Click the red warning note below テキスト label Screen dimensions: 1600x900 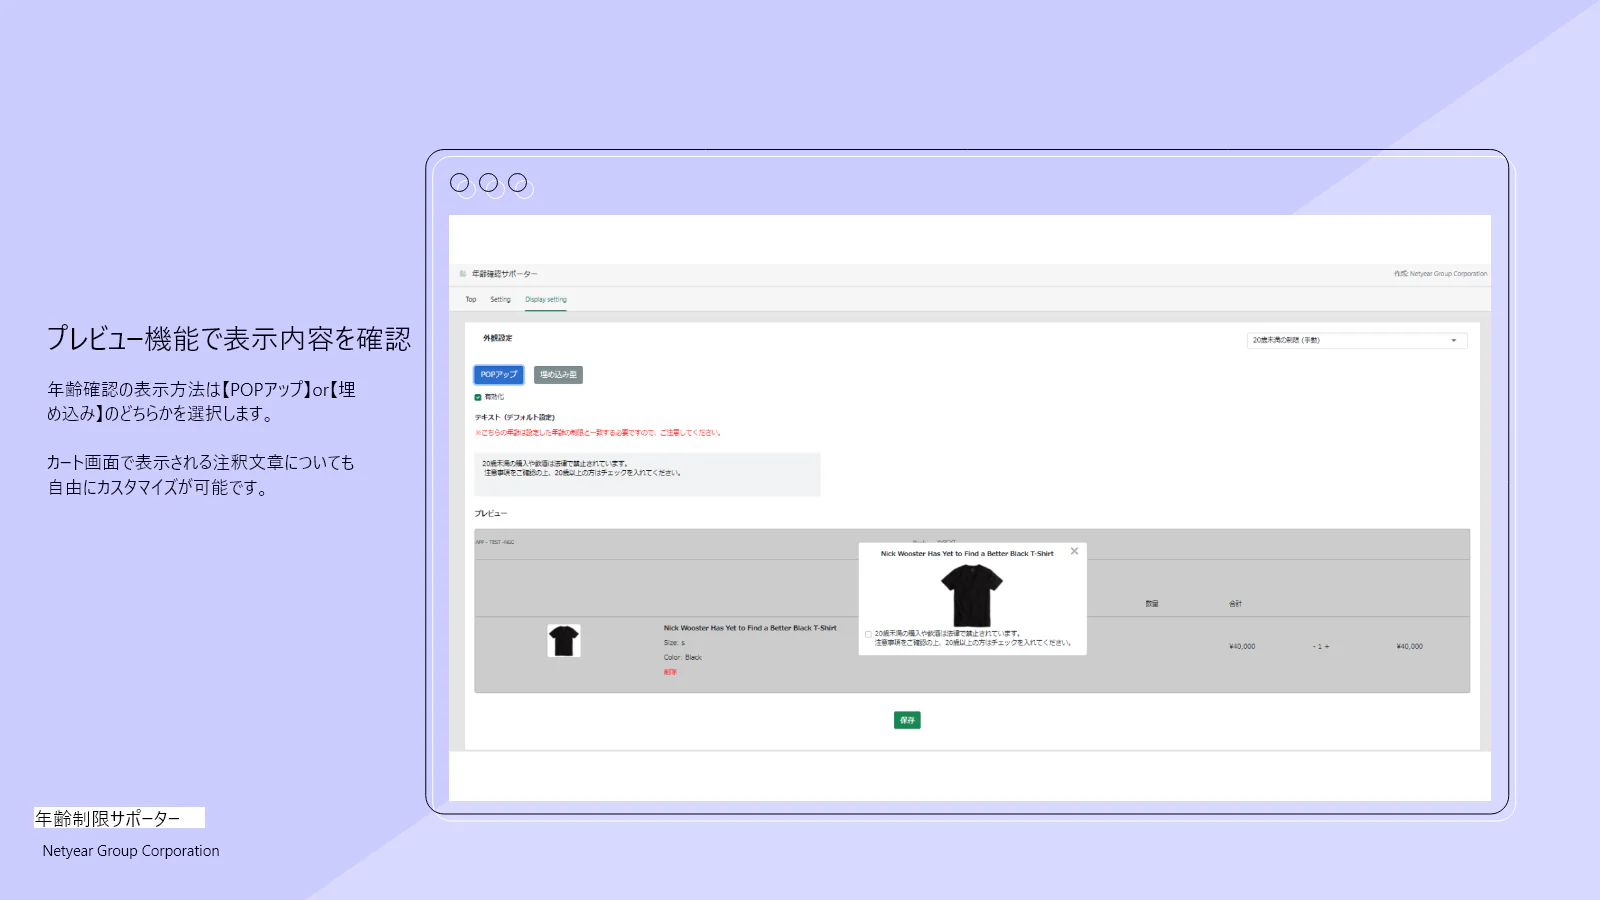pos(597,433)
